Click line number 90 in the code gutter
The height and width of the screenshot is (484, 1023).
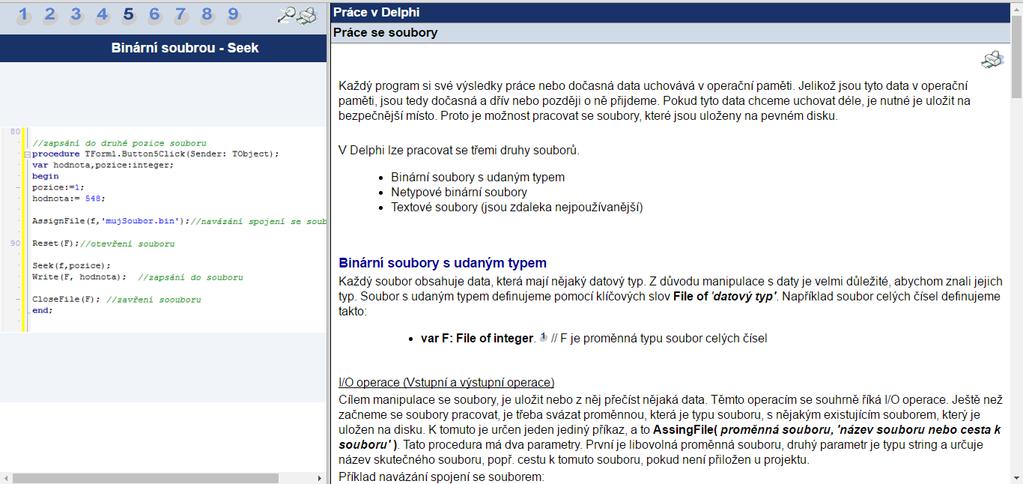click(x=15, y=243)
